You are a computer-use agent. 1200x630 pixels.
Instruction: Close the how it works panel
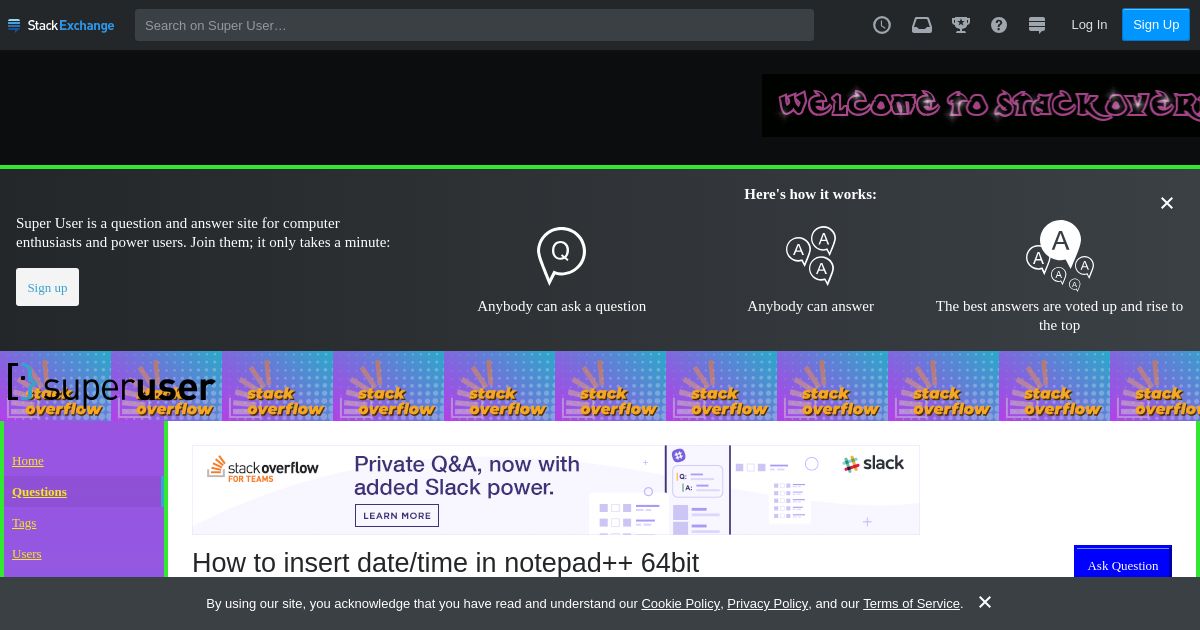point(1166,203)
